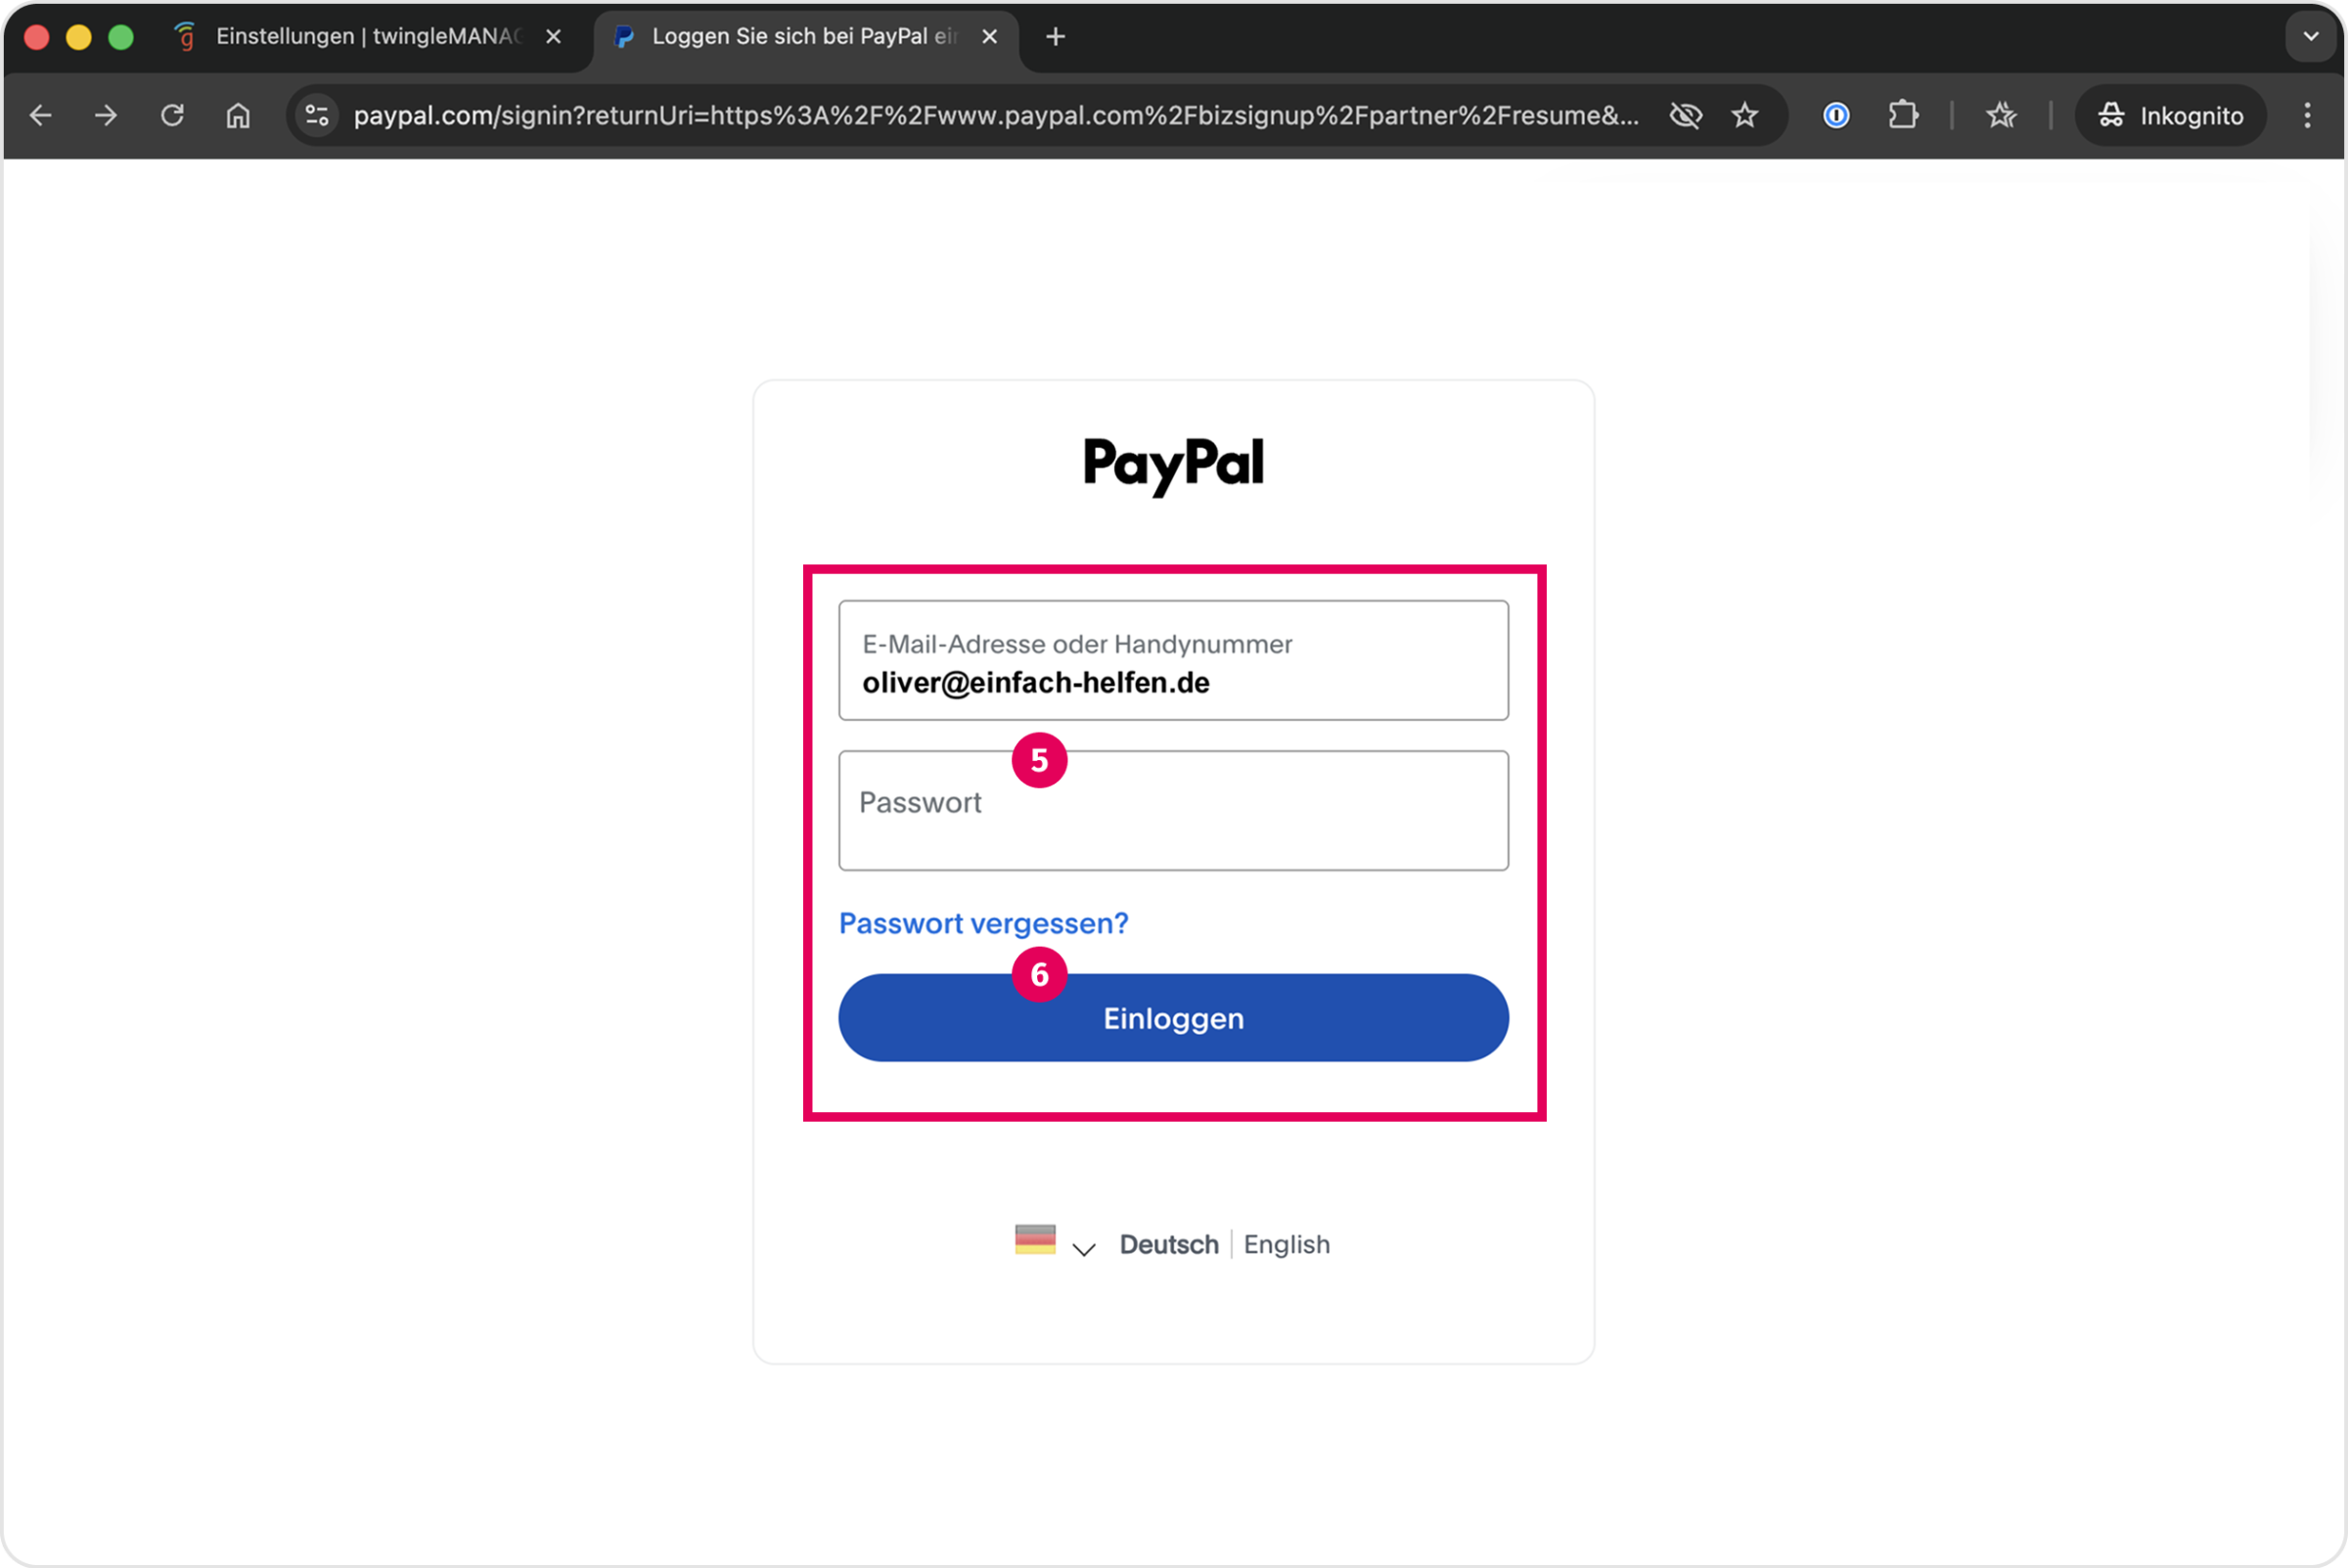This screenshot has height=1568, width=2348.
Task: Open the 1Password extension icon
Action: pyautogui.click(x=1836, y=116)
